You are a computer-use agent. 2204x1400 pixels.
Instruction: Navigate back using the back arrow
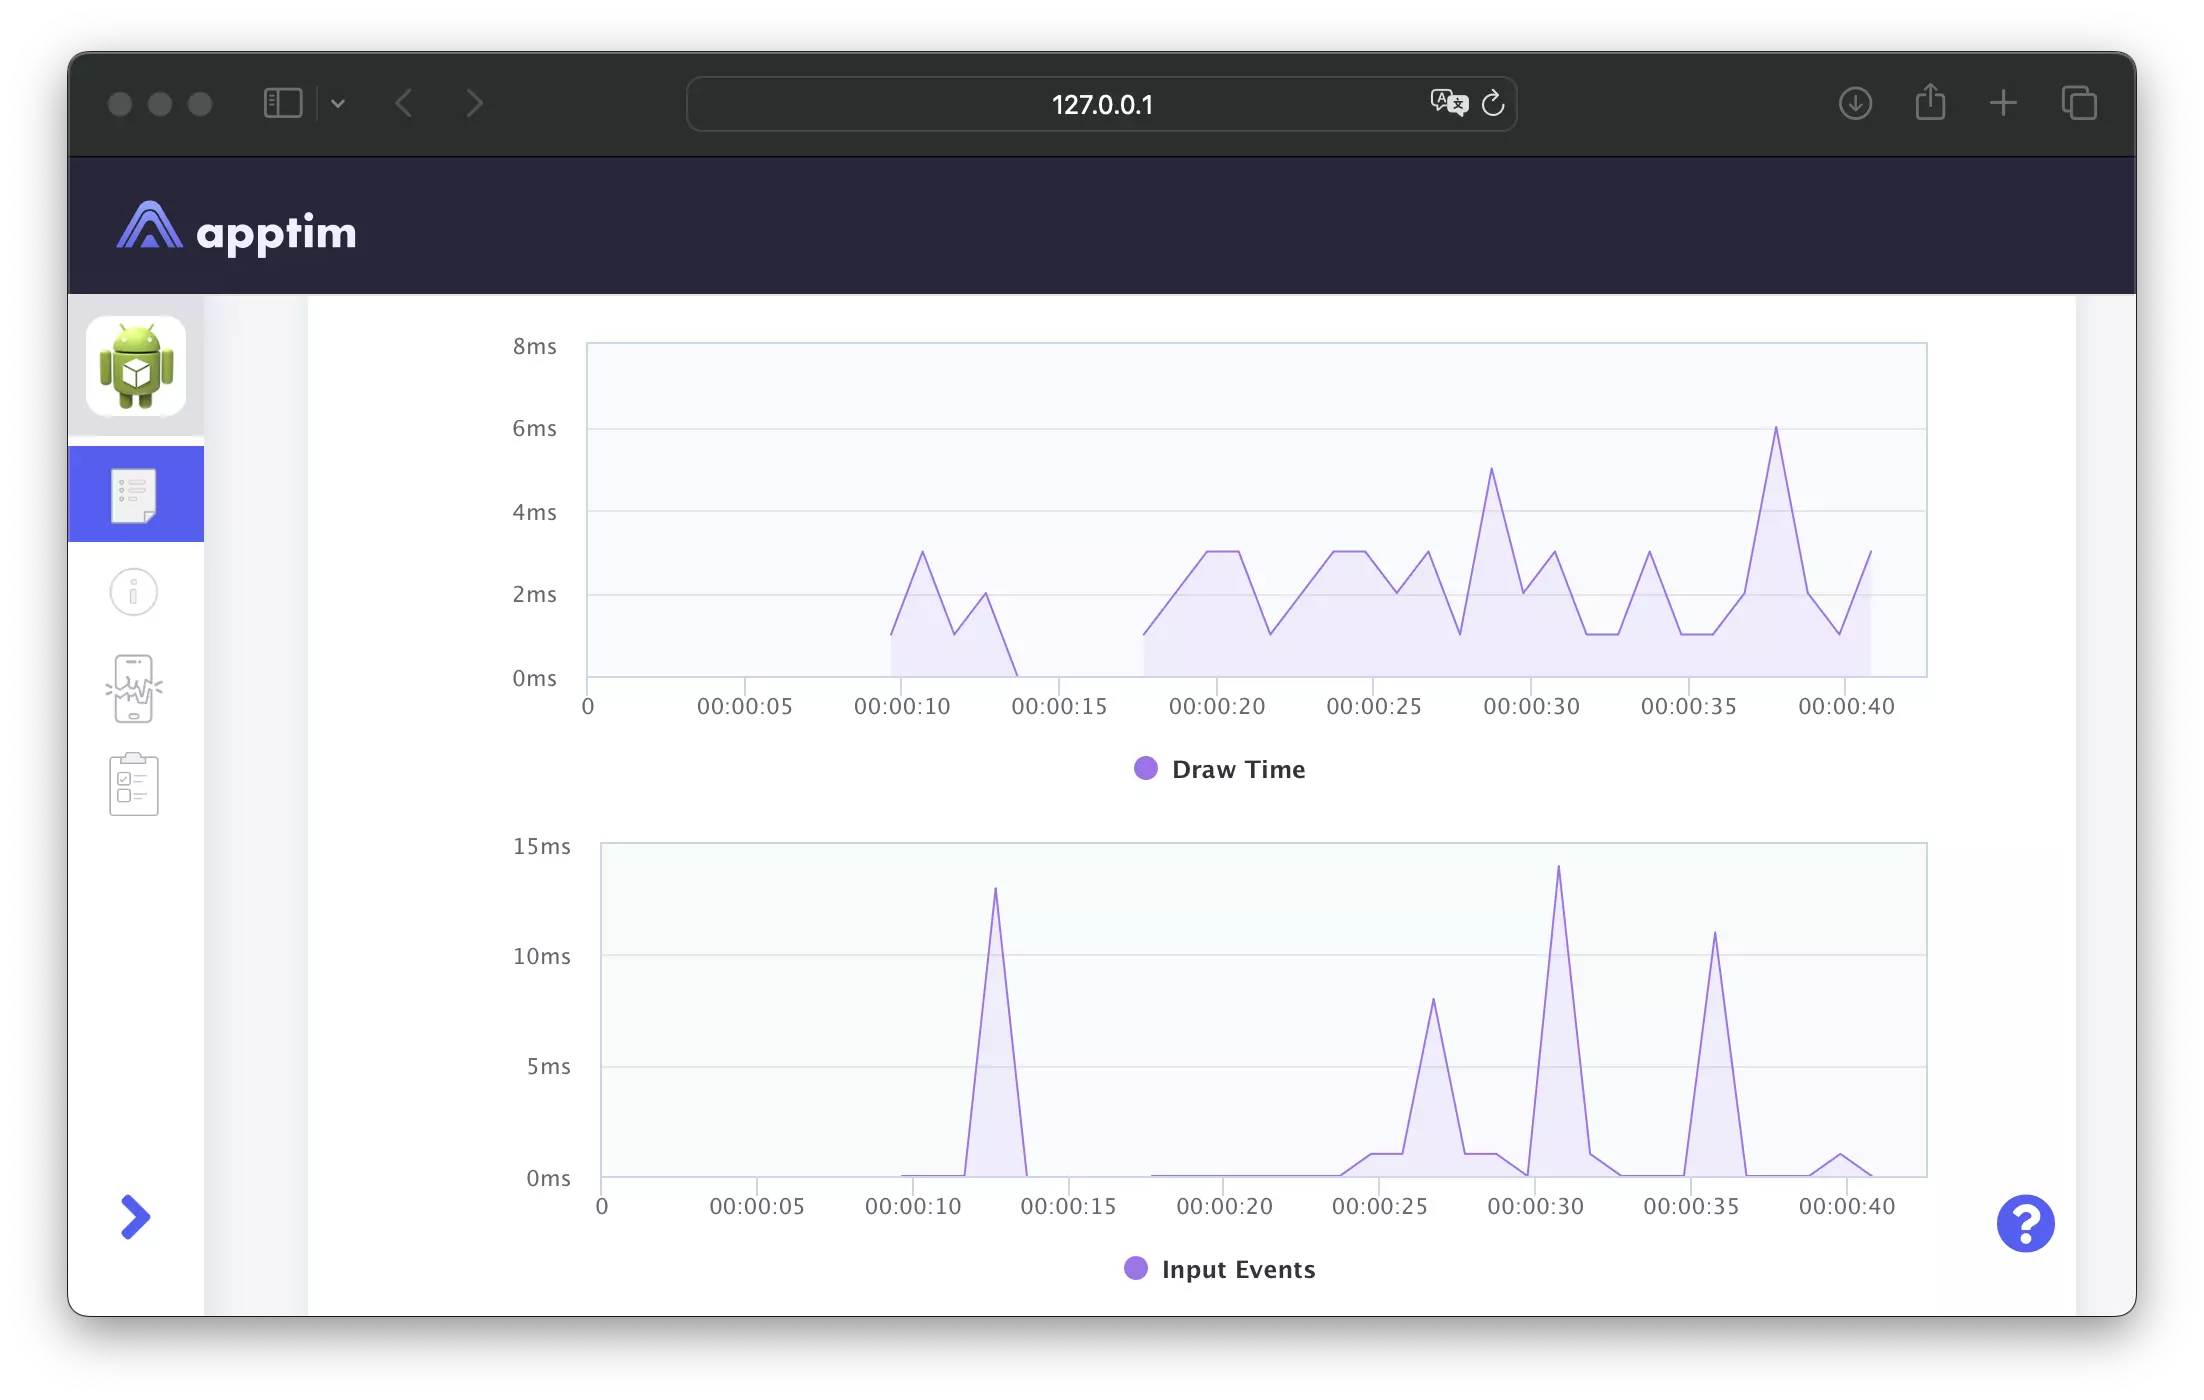click(x=404, y=103)
